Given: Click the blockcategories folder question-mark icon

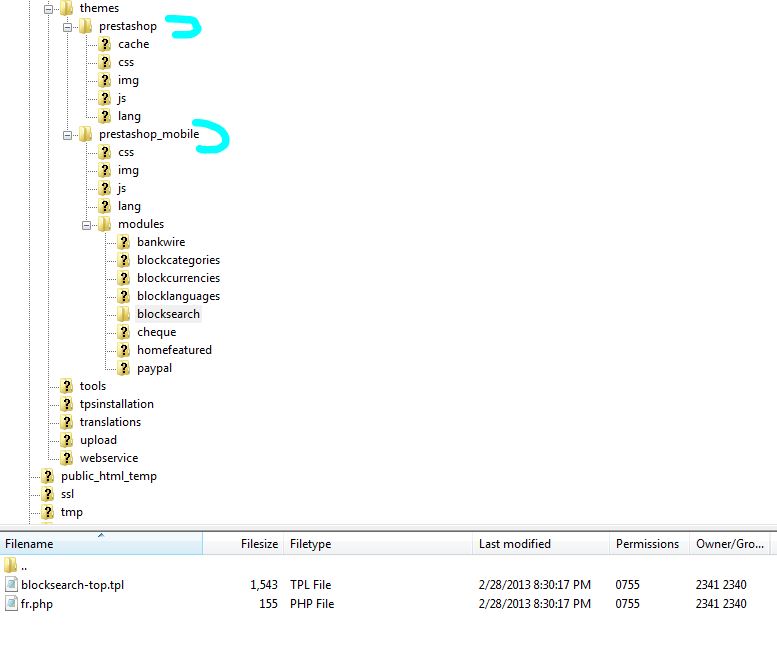Looking at the screenshot, I should (123, 260).
